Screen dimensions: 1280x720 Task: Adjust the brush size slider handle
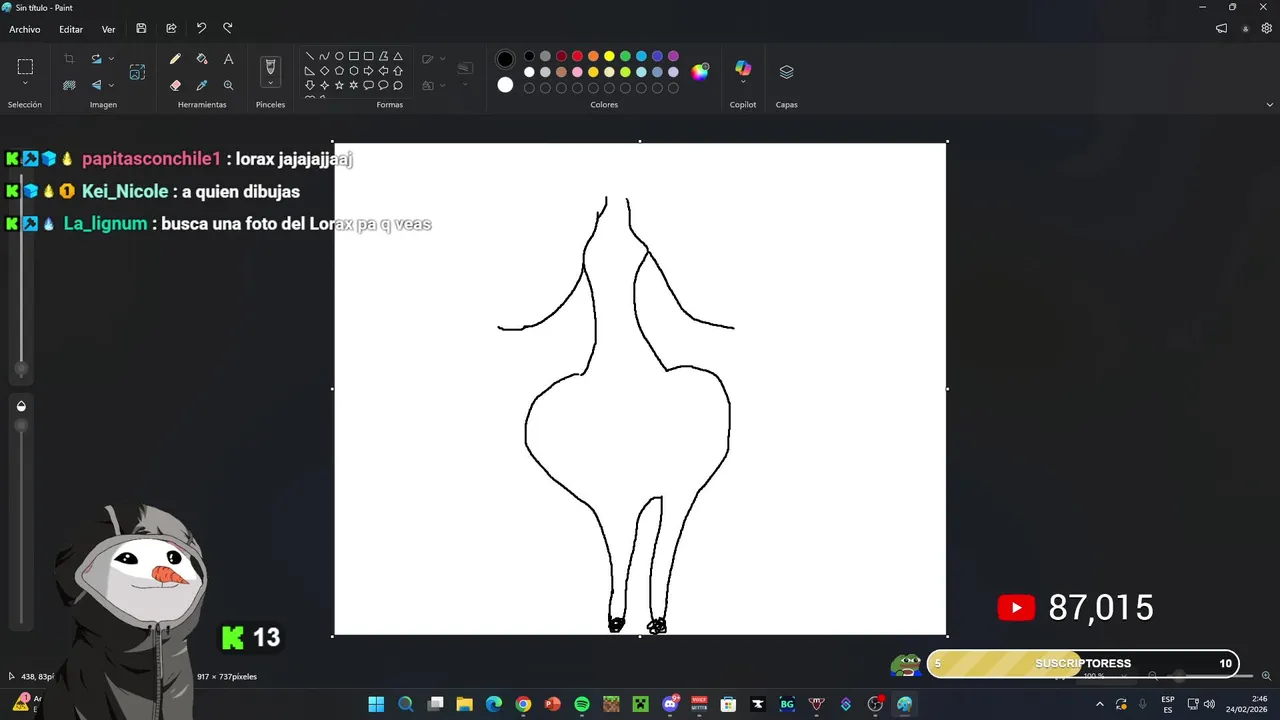(21, 370)
